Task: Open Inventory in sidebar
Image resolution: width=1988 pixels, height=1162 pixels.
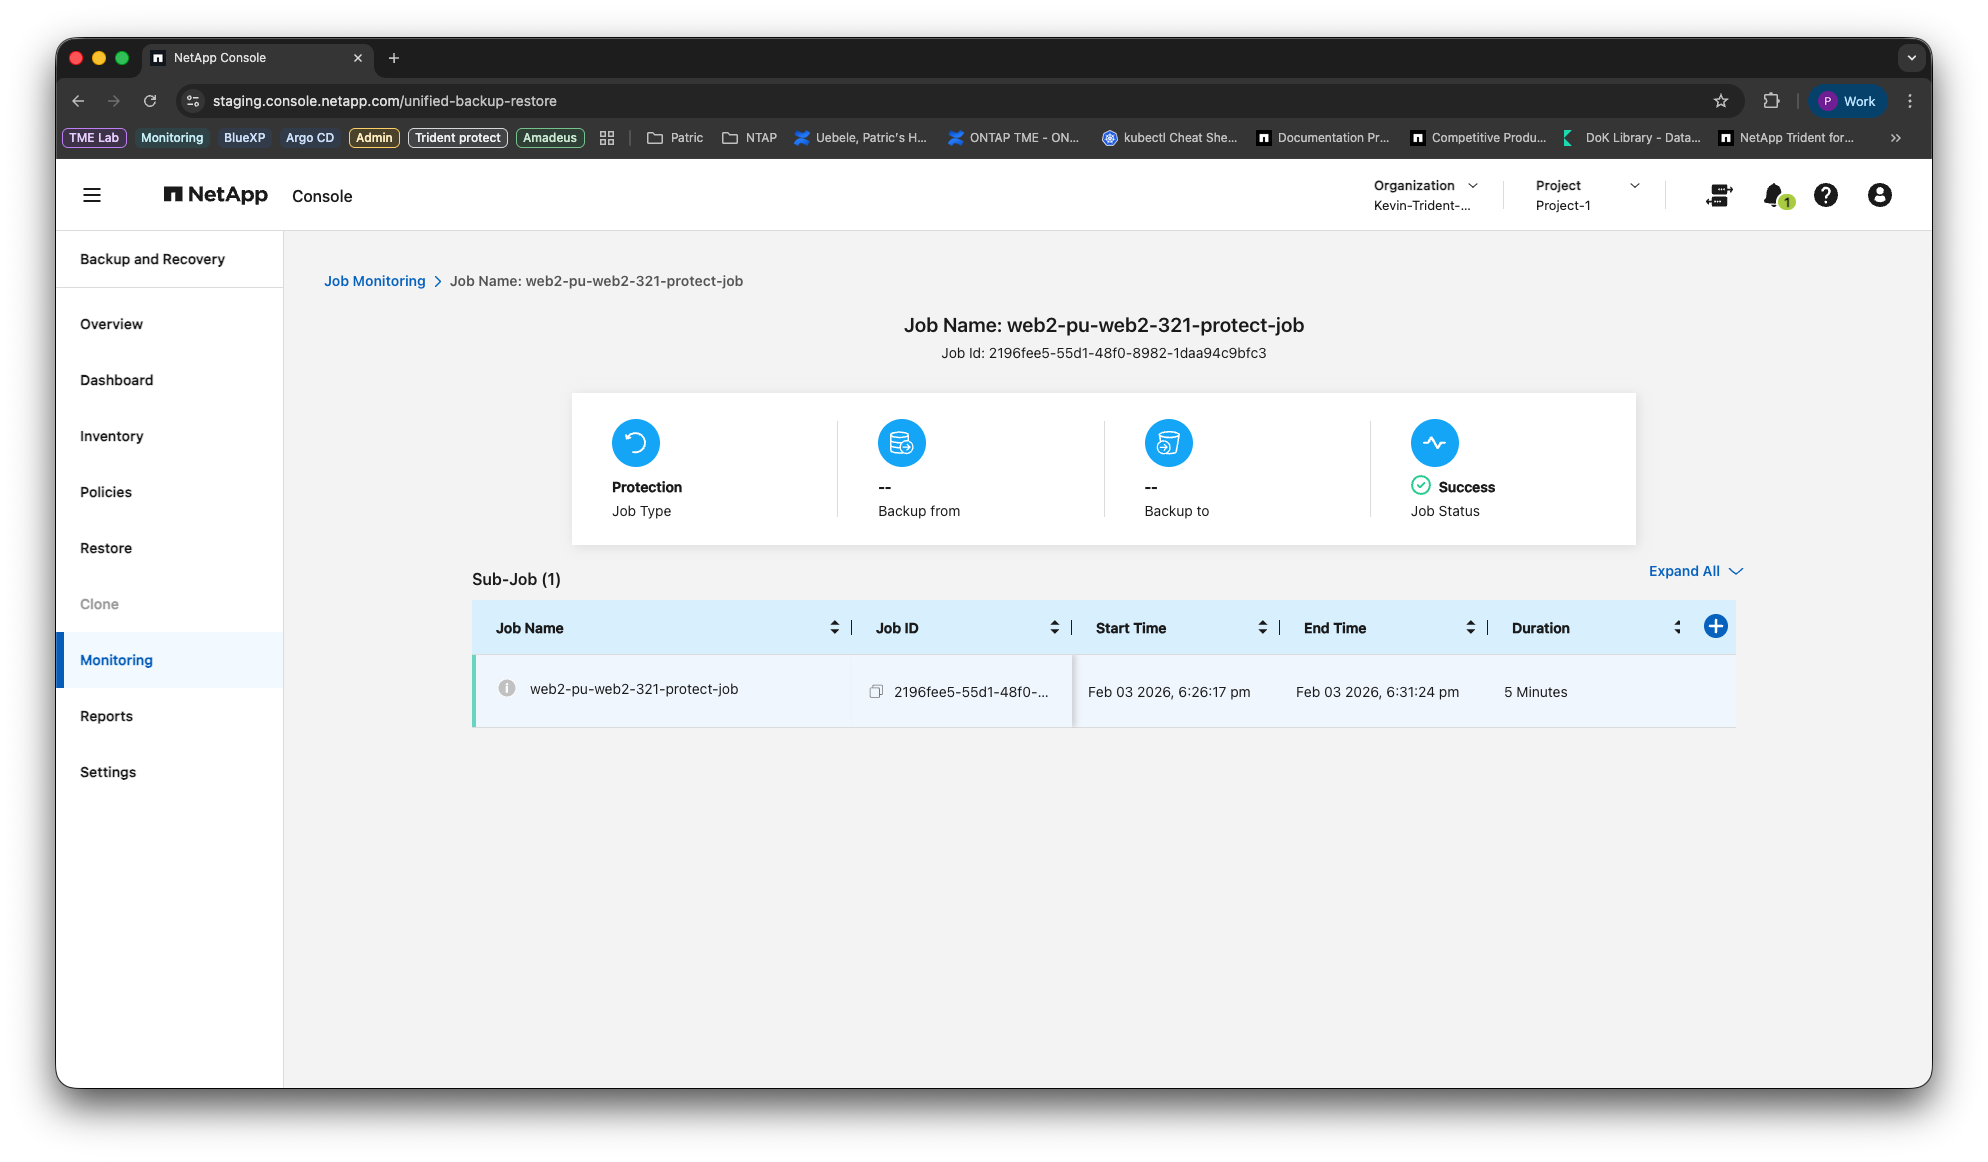Action: point(111,436)
